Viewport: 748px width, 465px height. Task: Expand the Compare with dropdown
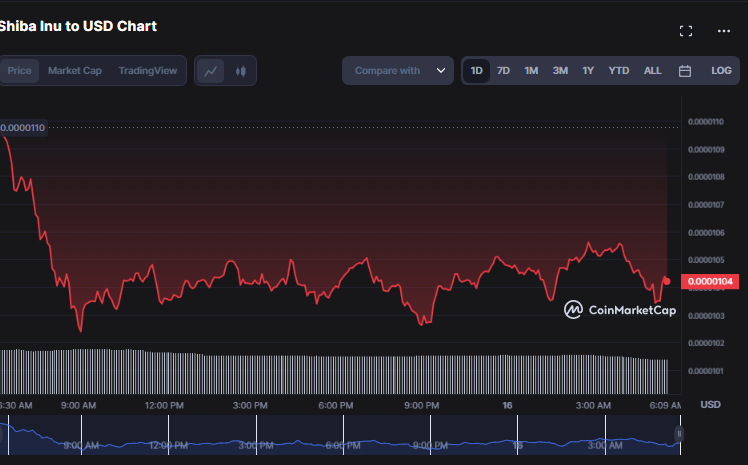pyautogui.click(x=398, y=71)
